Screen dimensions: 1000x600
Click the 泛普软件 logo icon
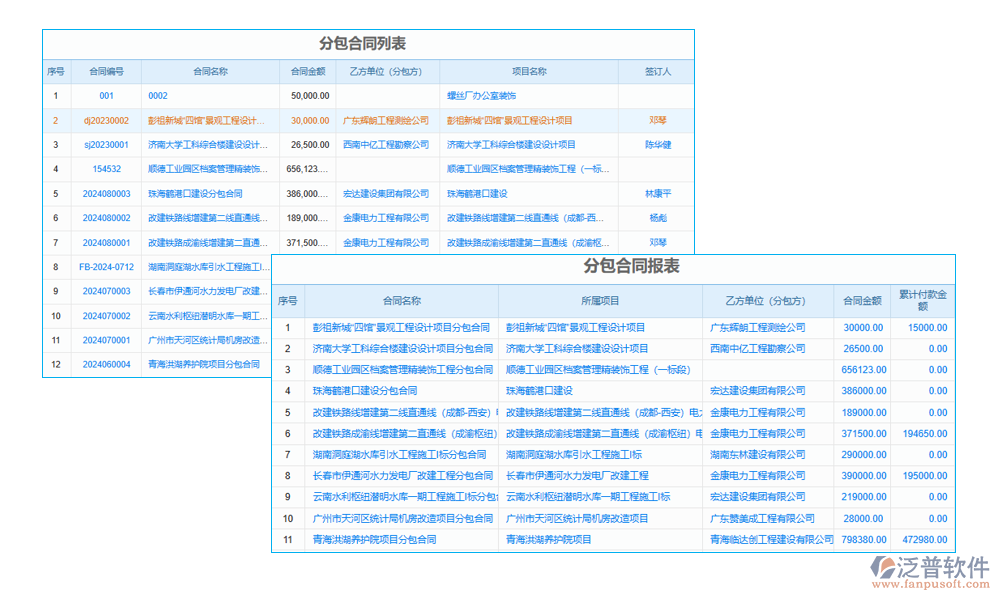(x=886, y=571)
